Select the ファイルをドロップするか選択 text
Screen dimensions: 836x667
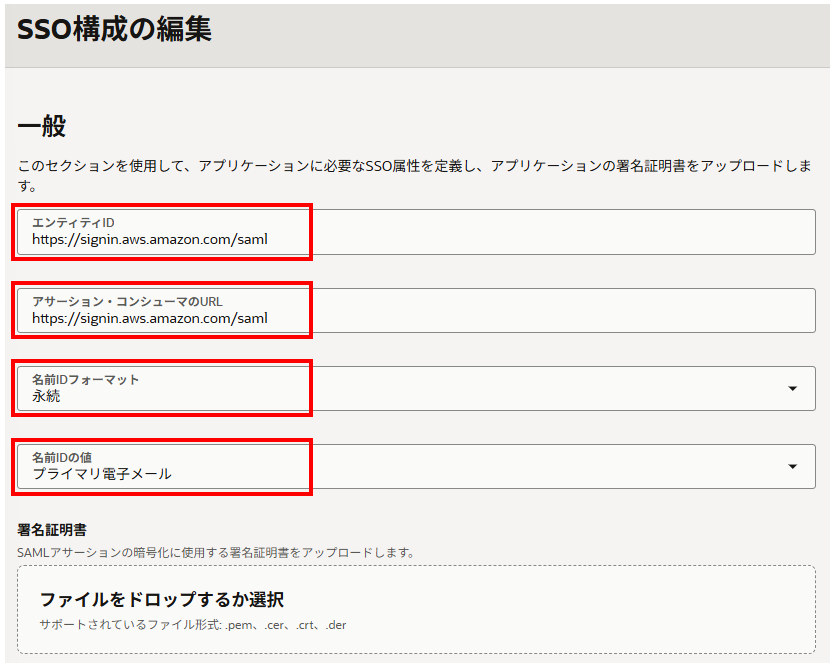tap(162, 600)
